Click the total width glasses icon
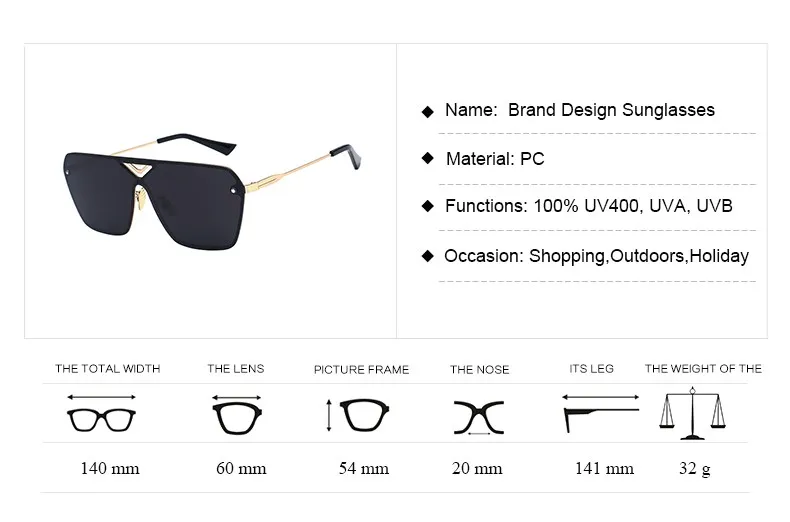 coord(101,414)
